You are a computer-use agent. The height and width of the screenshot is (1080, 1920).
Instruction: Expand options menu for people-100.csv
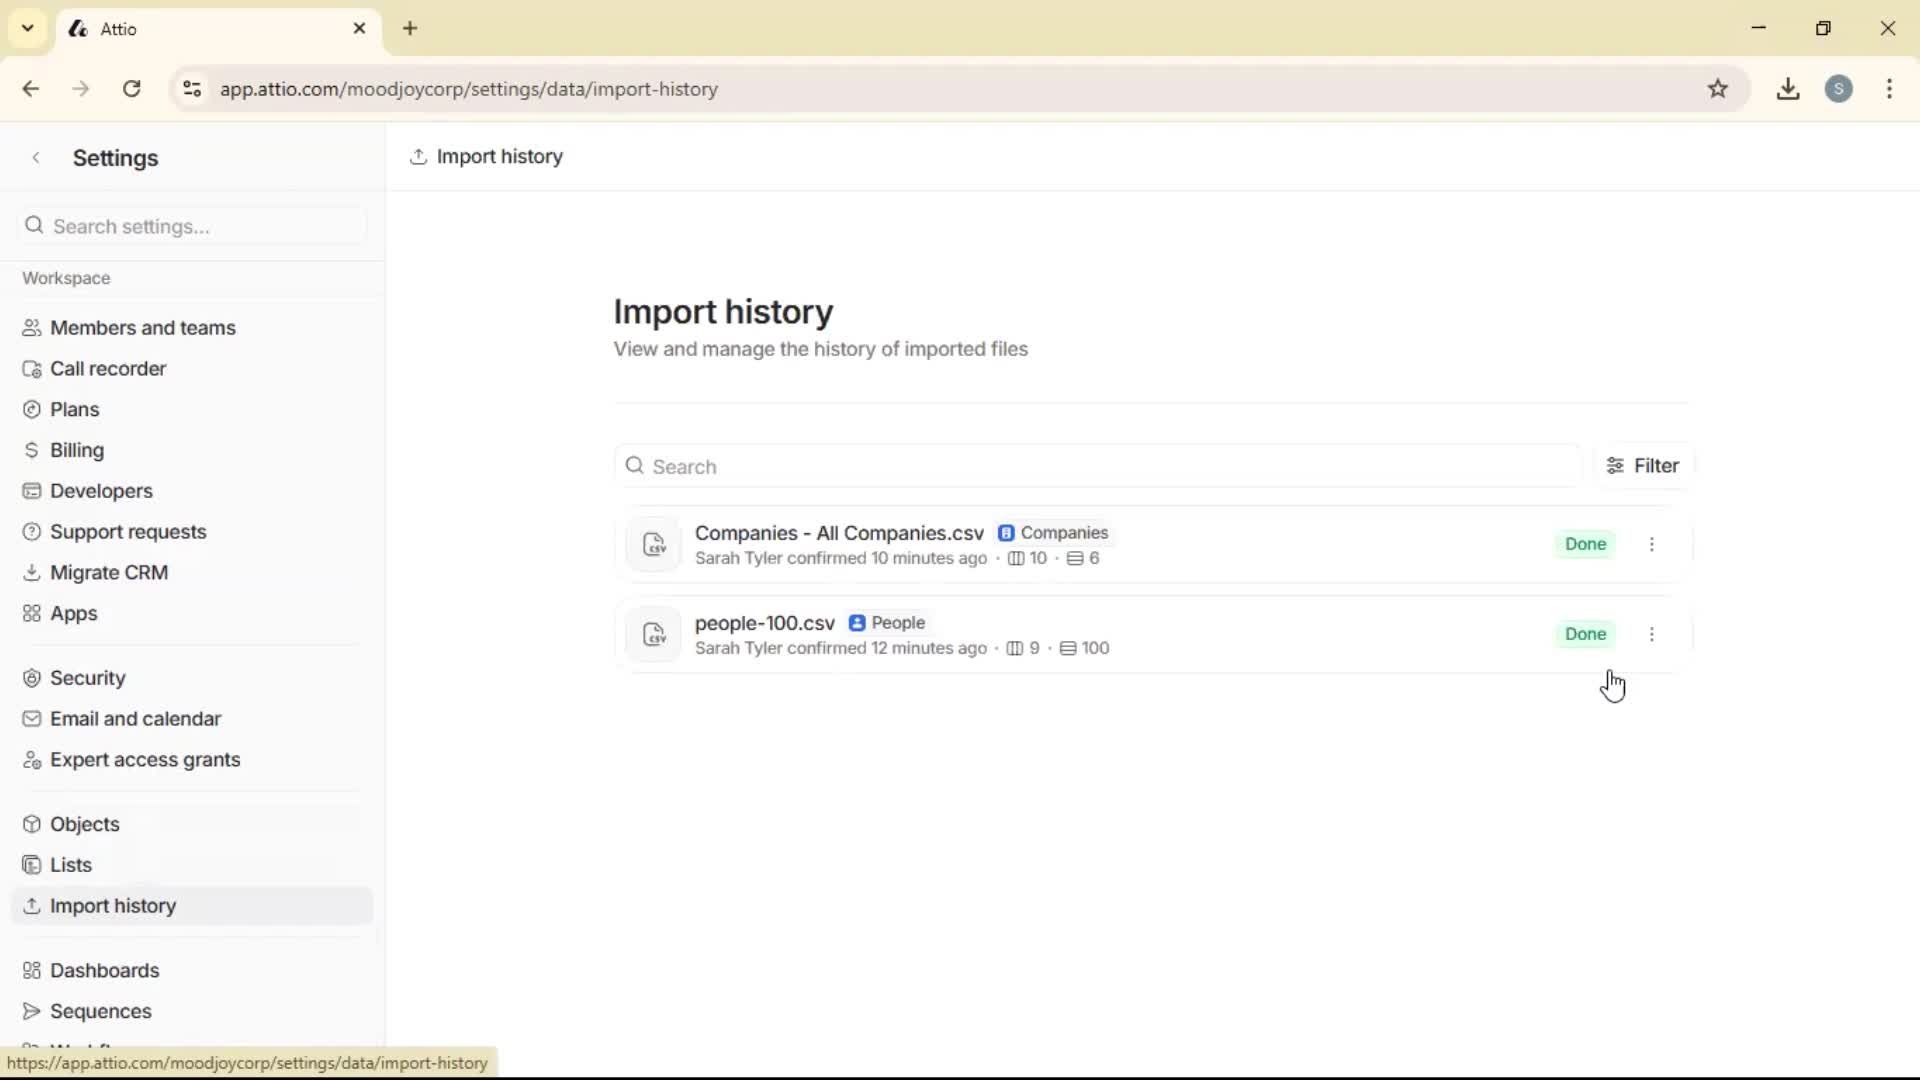(1652, 634)
